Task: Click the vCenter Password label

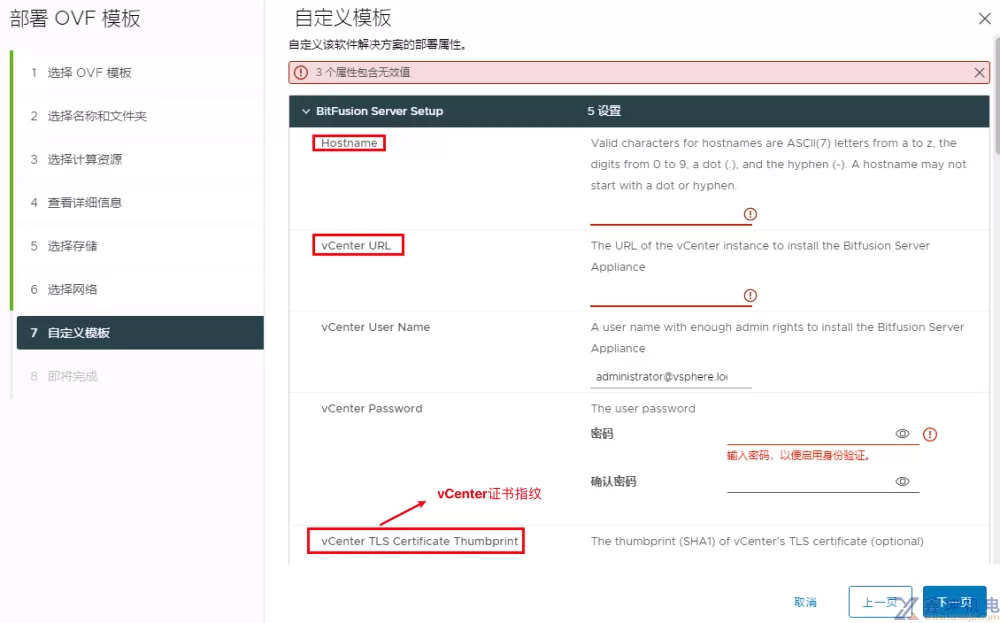Action: pos(372,409)
